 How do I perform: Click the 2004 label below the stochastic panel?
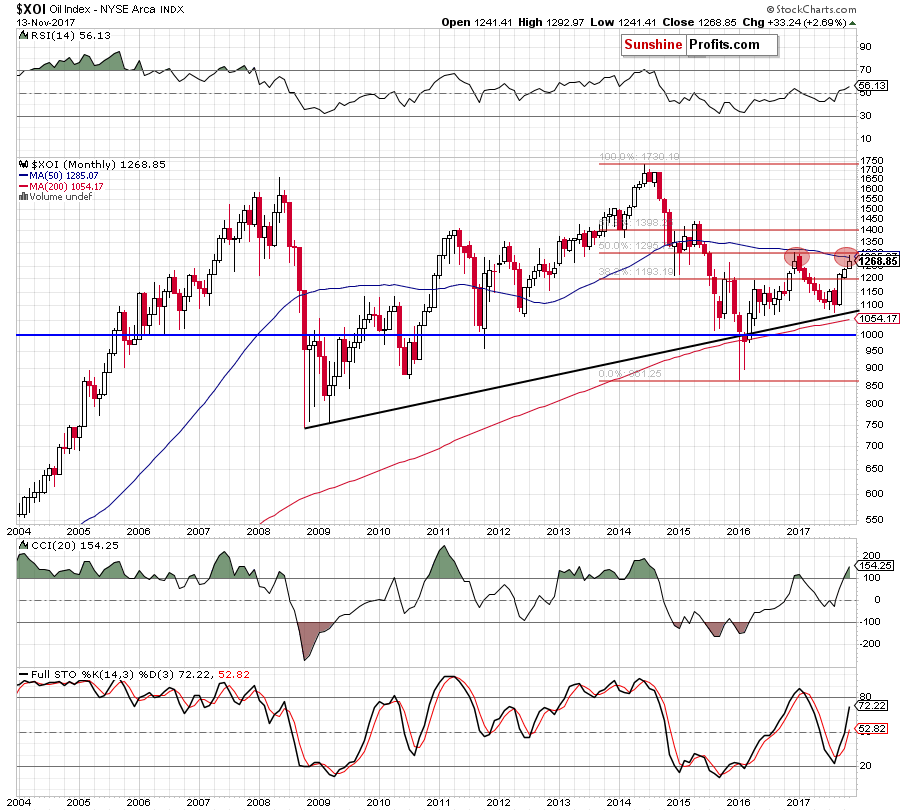point(18,802)
